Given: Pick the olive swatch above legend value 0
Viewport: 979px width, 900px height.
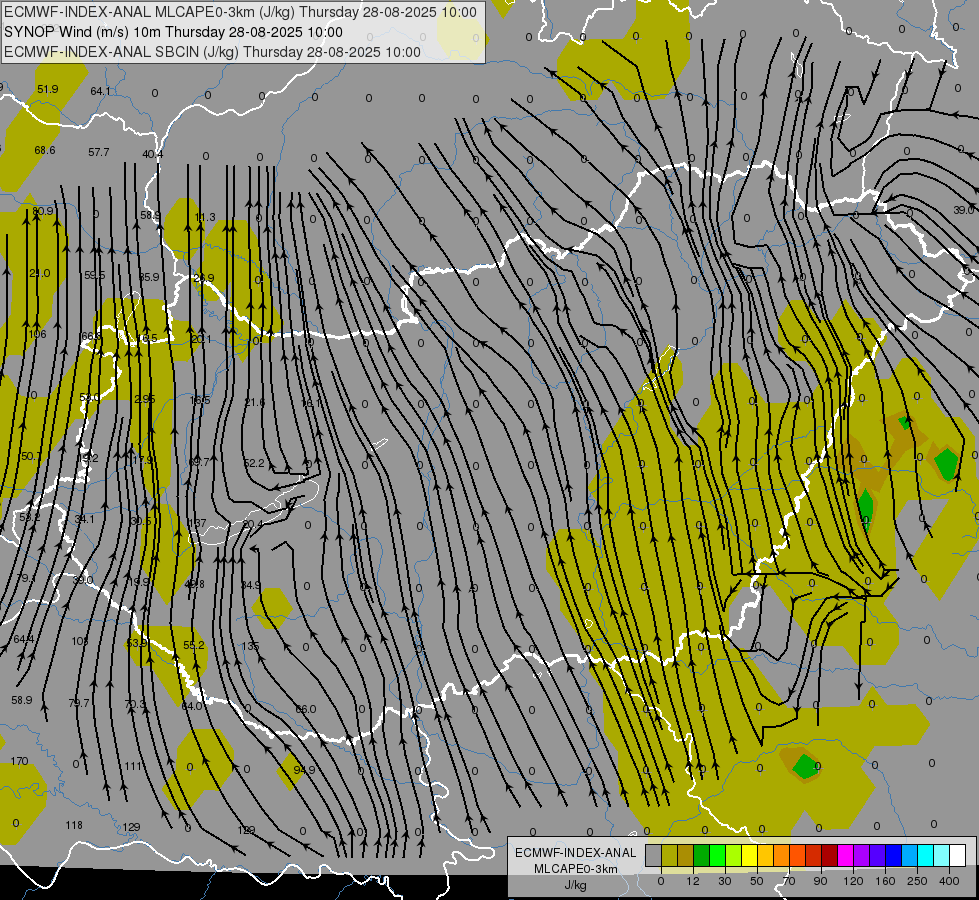Looking at the screenshot, I should click(x=670, y=856).
